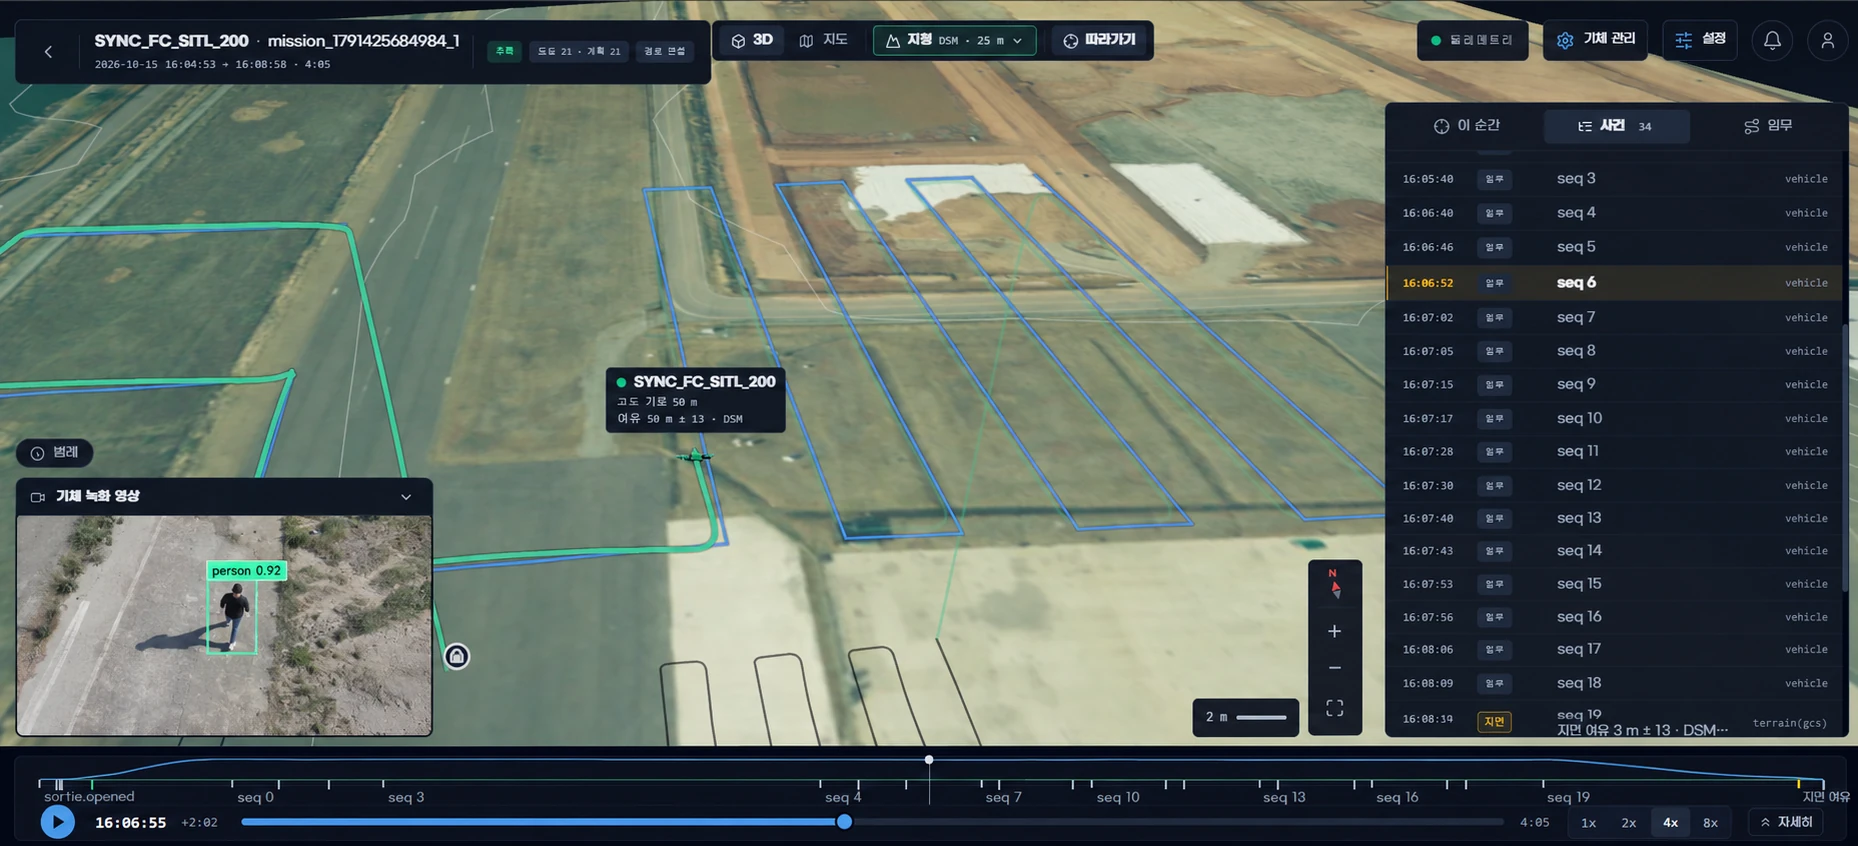The image size is (1858, 846).
Task: Jump to seq 13 timeline marker
Action: (x=1284, y=797)
